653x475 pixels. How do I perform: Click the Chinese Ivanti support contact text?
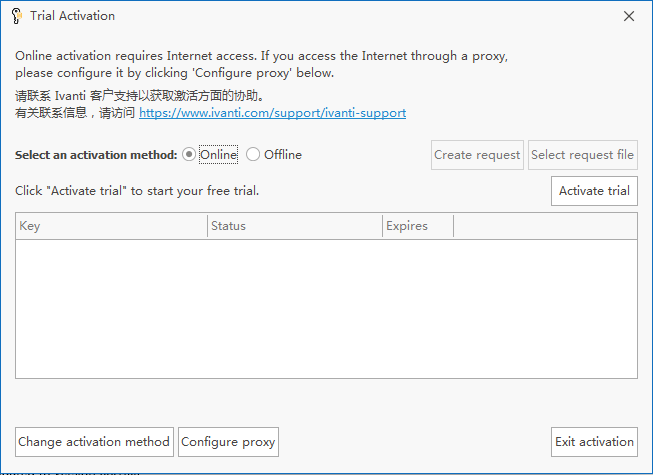coord(140,96)
